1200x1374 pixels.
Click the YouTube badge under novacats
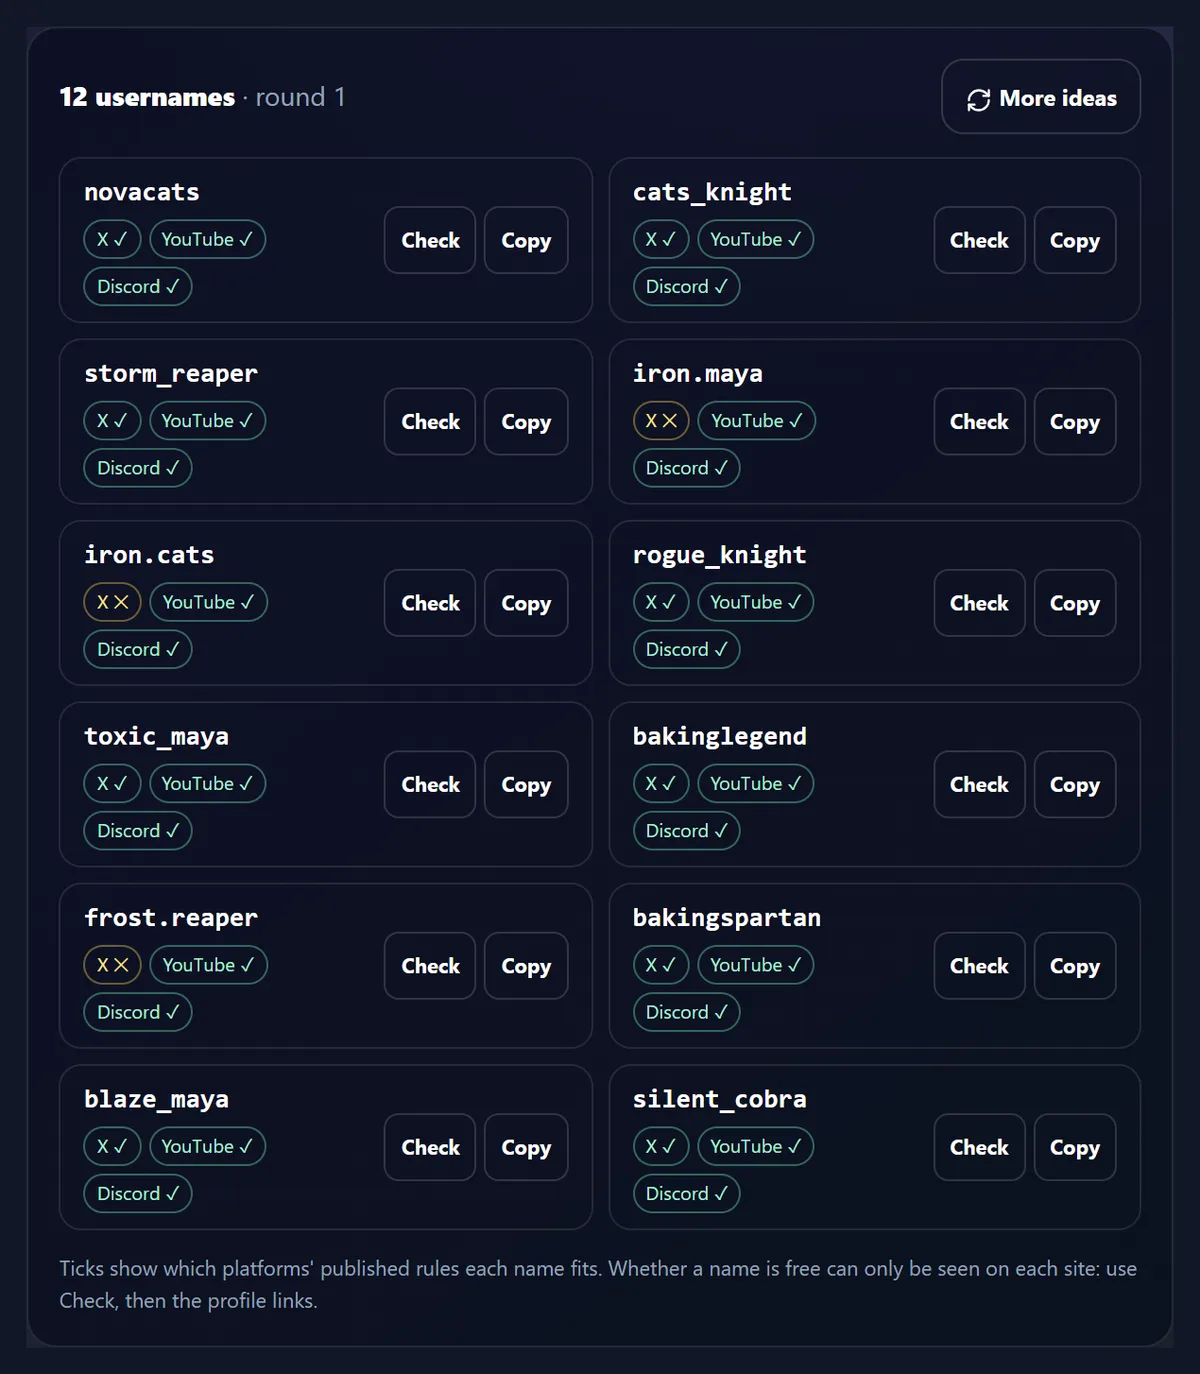(207, 239)
